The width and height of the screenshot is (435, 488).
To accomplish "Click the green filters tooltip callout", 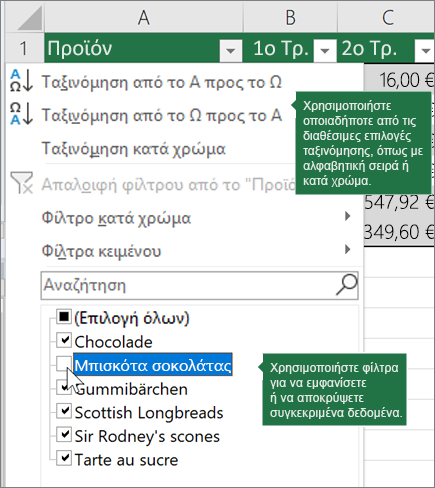I will [333, 390].
